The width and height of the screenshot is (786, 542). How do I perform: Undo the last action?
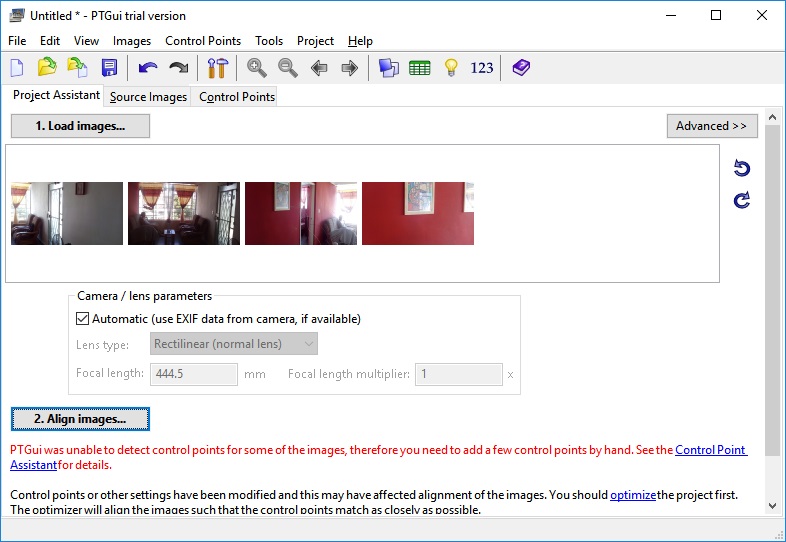point(148,67)
